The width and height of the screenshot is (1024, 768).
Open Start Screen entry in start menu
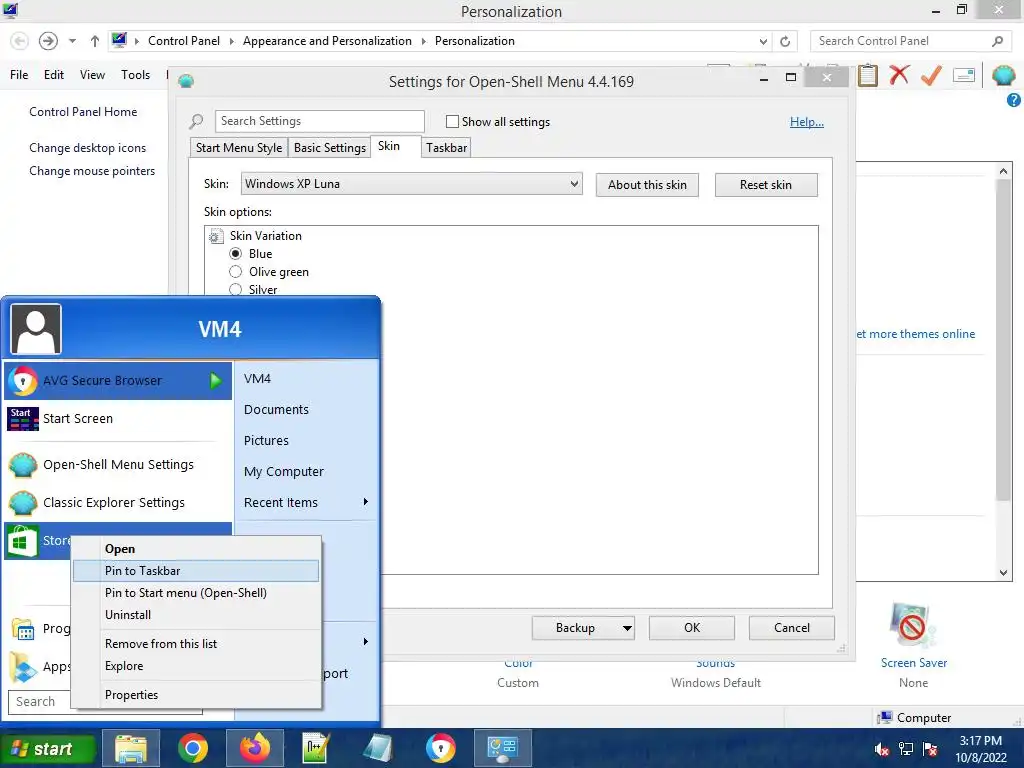coord(118,419)
